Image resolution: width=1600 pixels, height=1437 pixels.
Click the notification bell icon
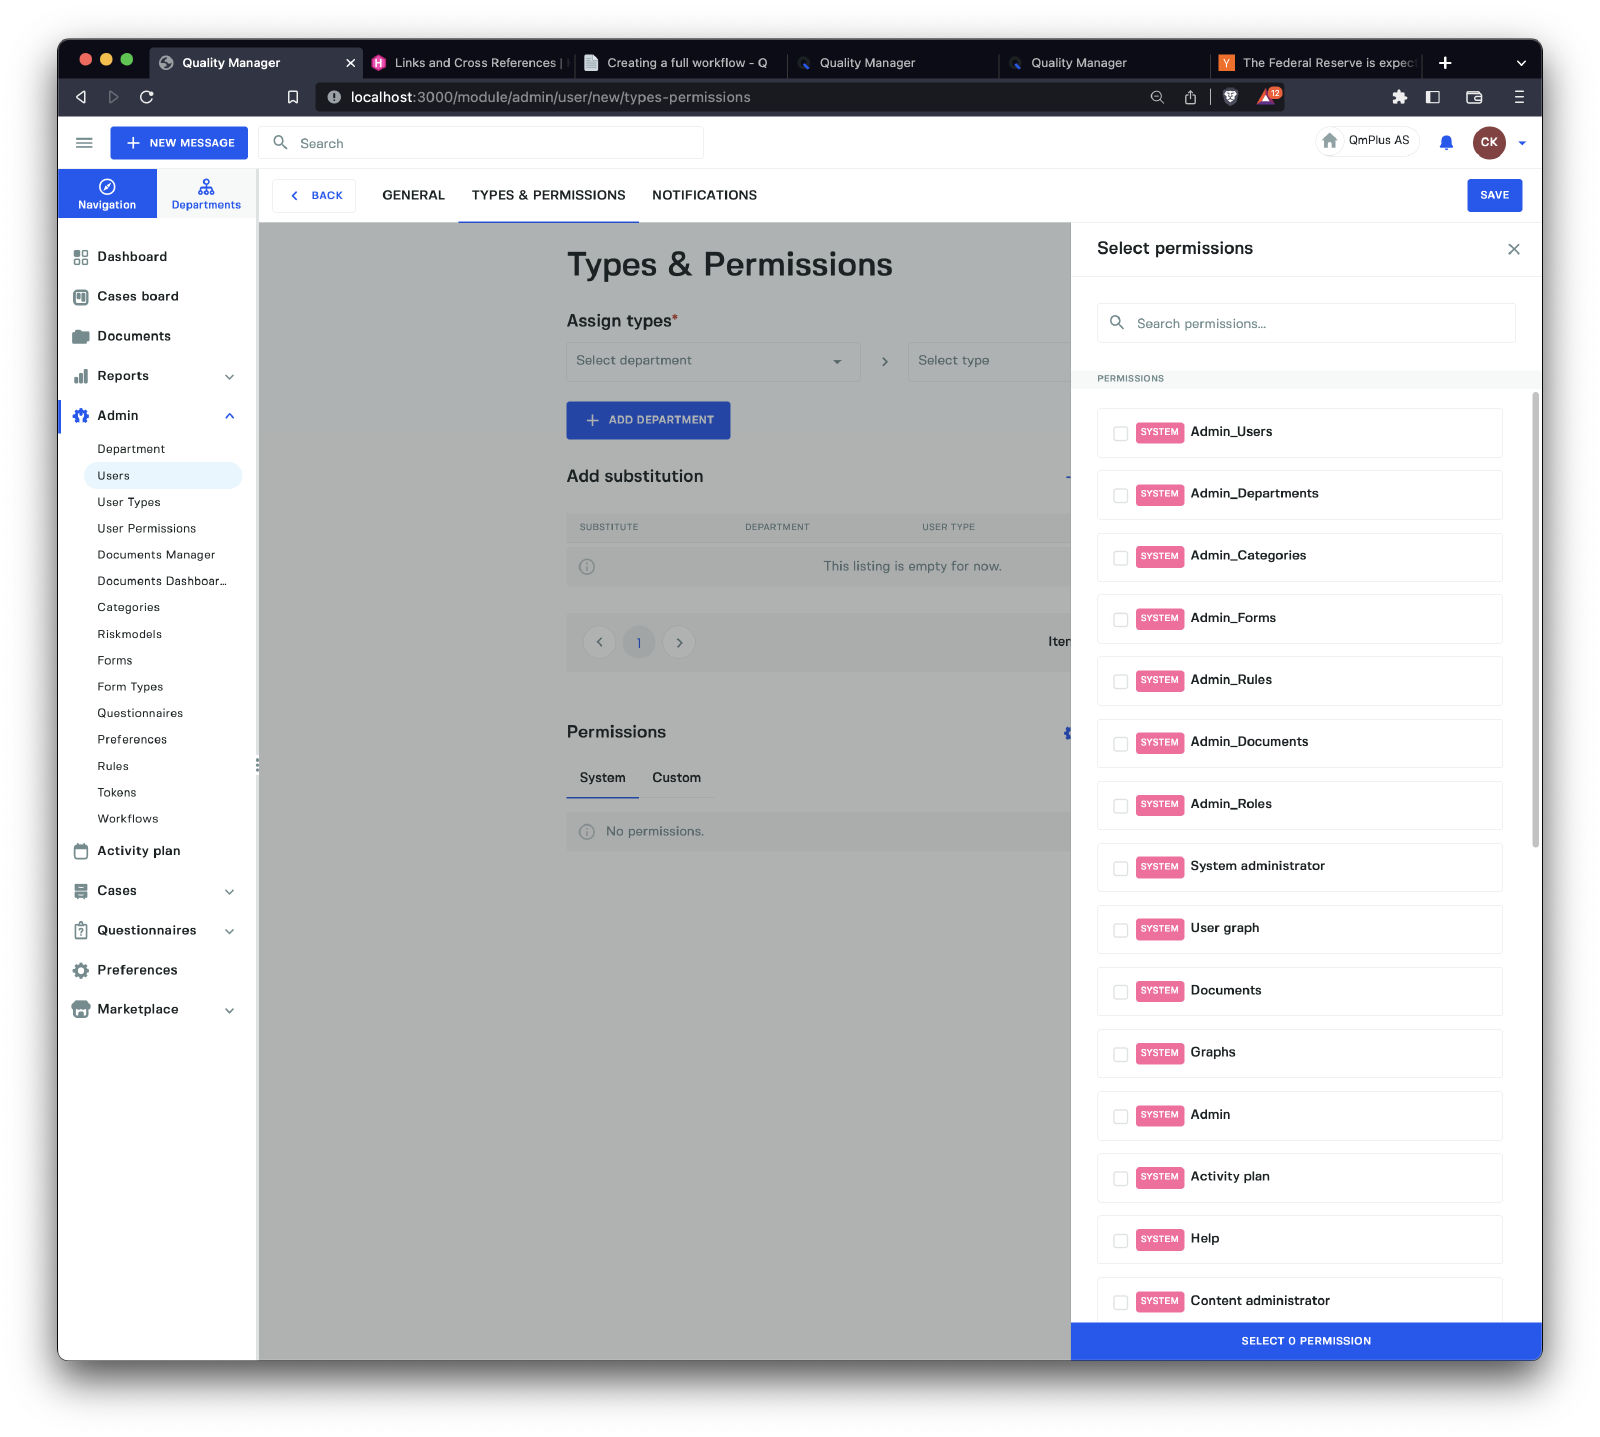pos(1446,143)
